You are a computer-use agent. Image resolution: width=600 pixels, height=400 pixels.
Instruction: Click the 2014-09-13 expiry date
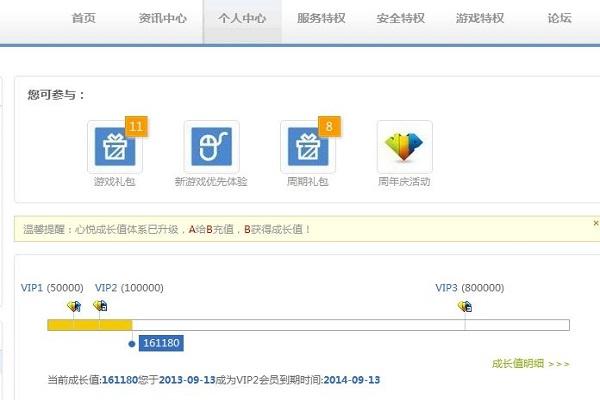352,380
